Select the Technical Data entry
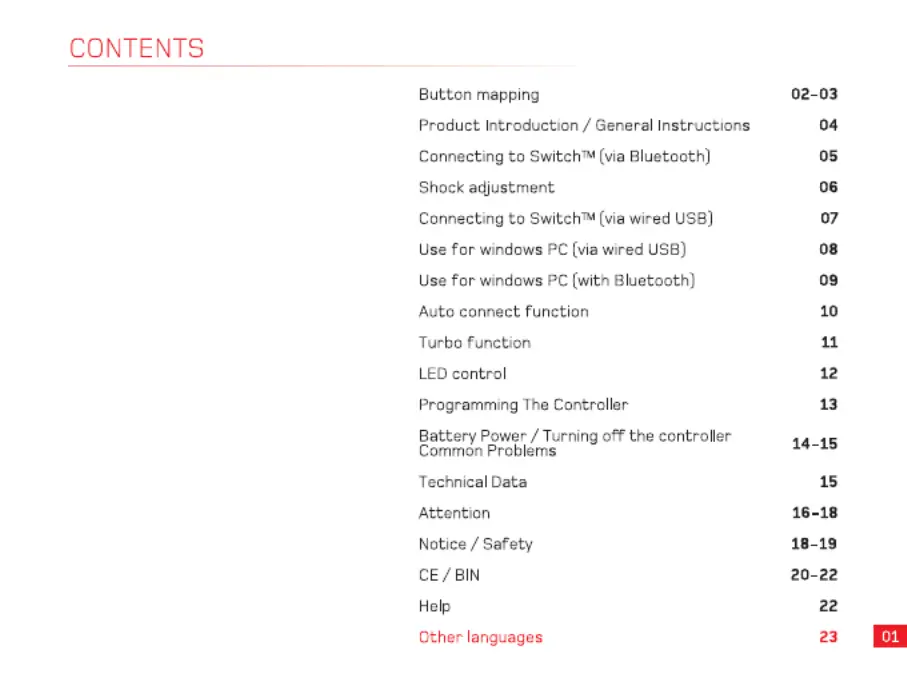Screen dimensions: 907x680 point(473,482)
